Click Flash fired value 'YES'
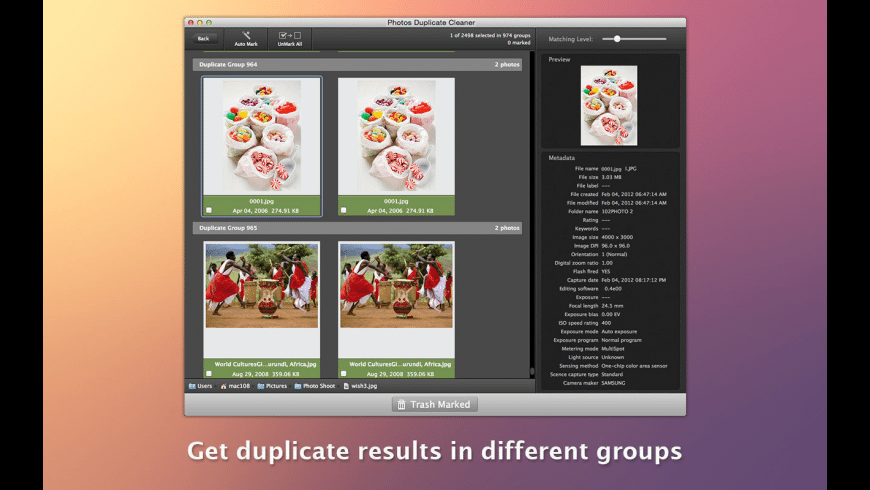This screenshot has height=490, width=870. (606, 271)
